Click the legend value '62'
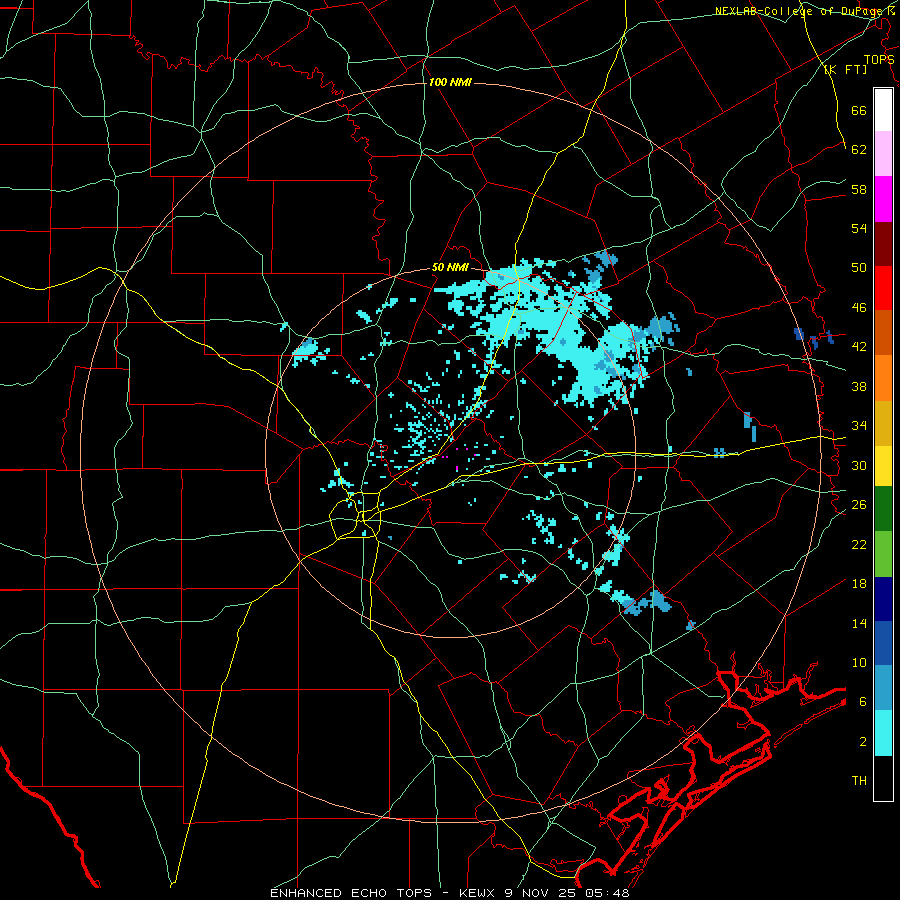The height and width of the screenshot is (900, 900). (859, 149)
